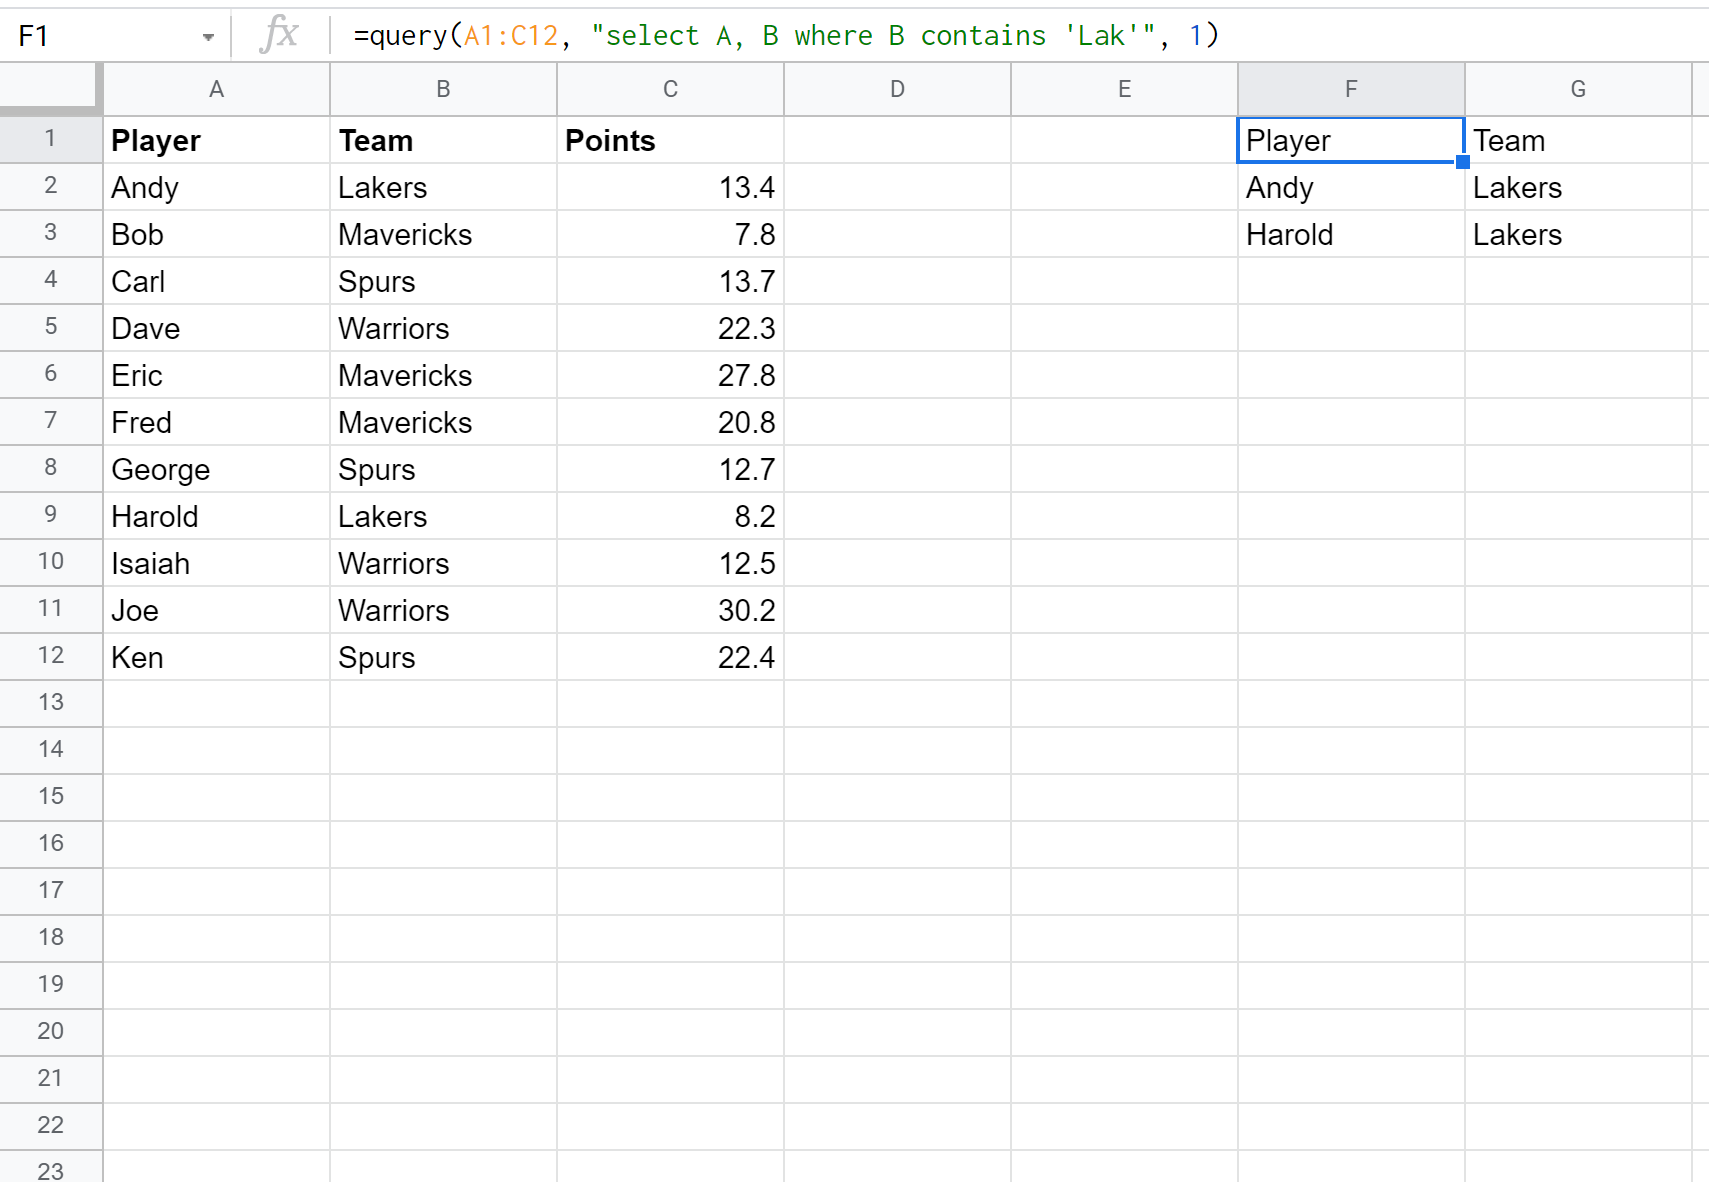Select row 1 header
The height and width of the screenshot is (1182, 1709).
pyautogui.click(x=51, y=140)
